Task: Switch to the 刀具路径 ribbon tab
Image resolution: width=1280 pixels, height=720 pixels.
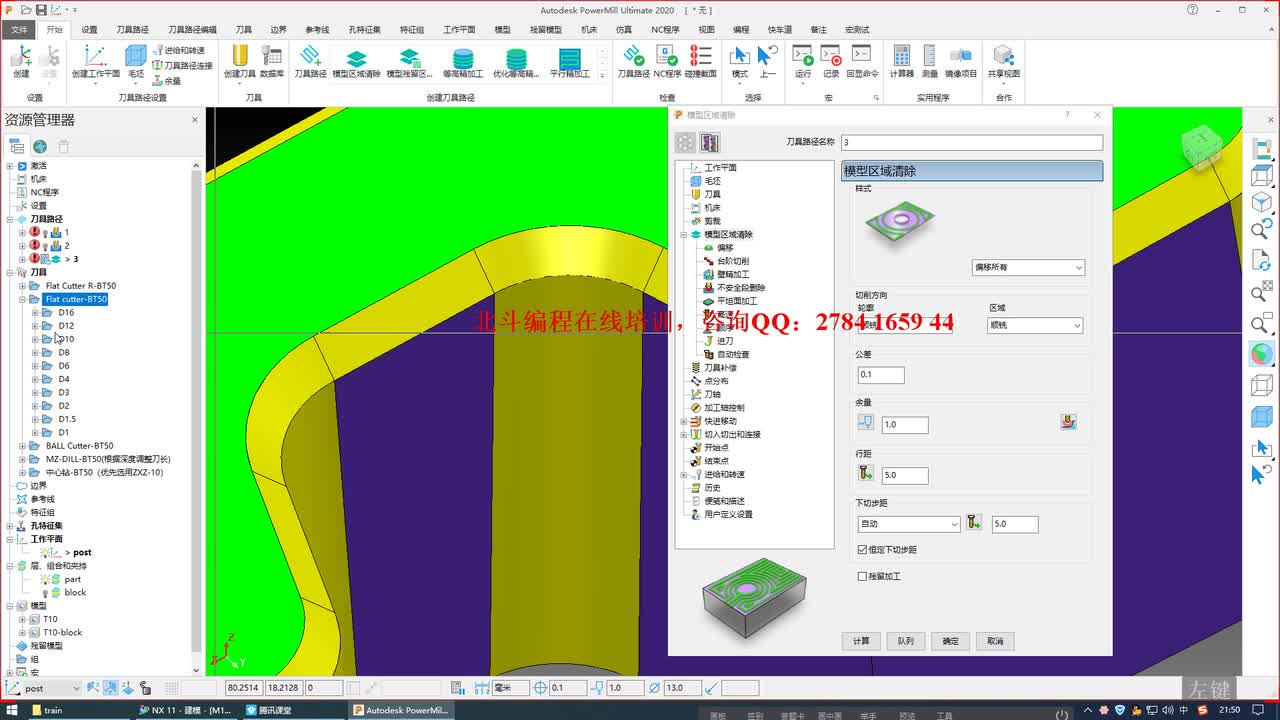Action: click(132, 30)
